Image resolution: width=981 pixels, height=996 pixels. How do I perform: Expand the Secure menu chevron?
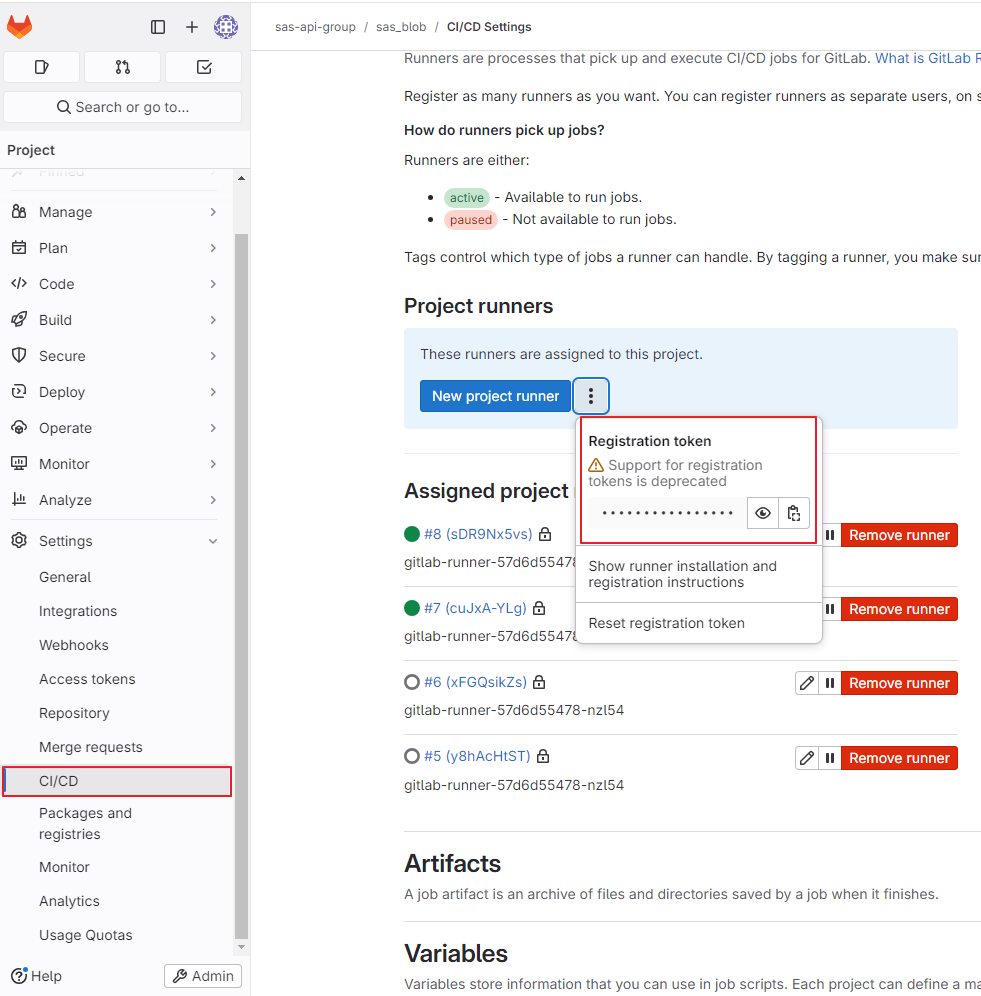coord(213,356)
